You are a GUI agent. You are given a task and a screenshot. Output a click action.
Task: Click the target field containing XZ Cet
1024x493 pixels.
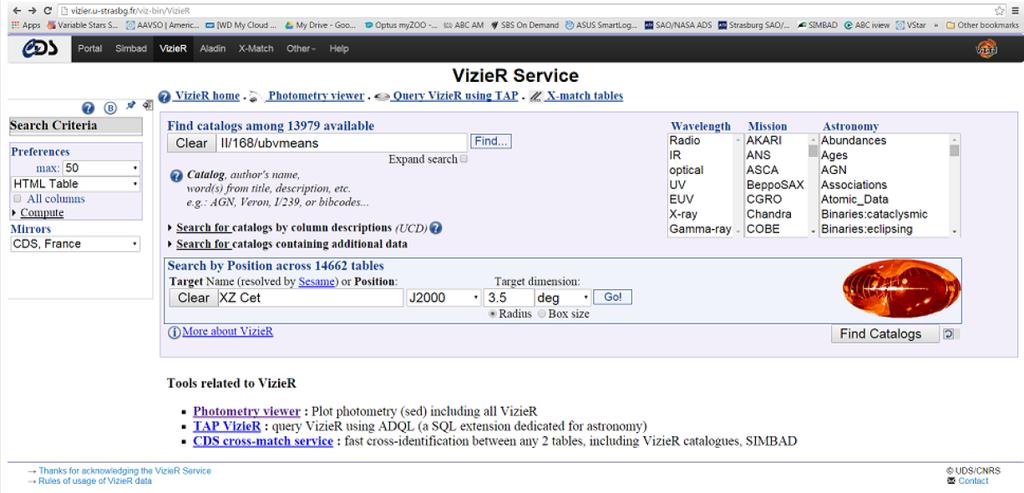(311, 298)
